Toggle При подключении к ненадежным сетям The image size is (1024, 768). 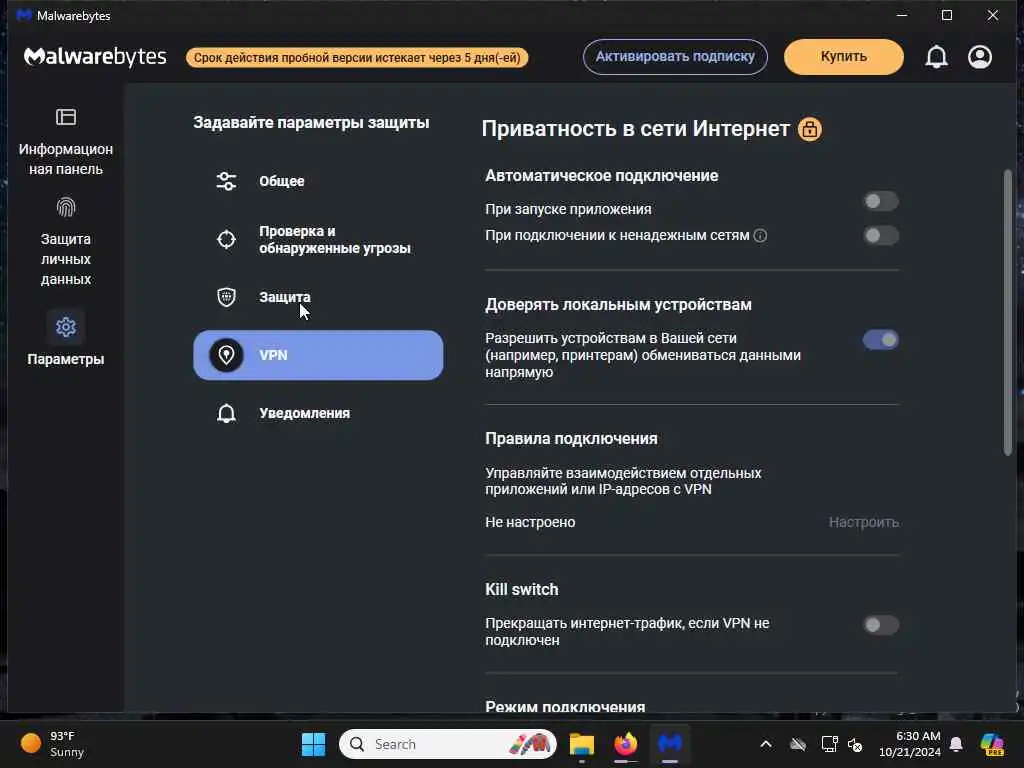(881, 236)
